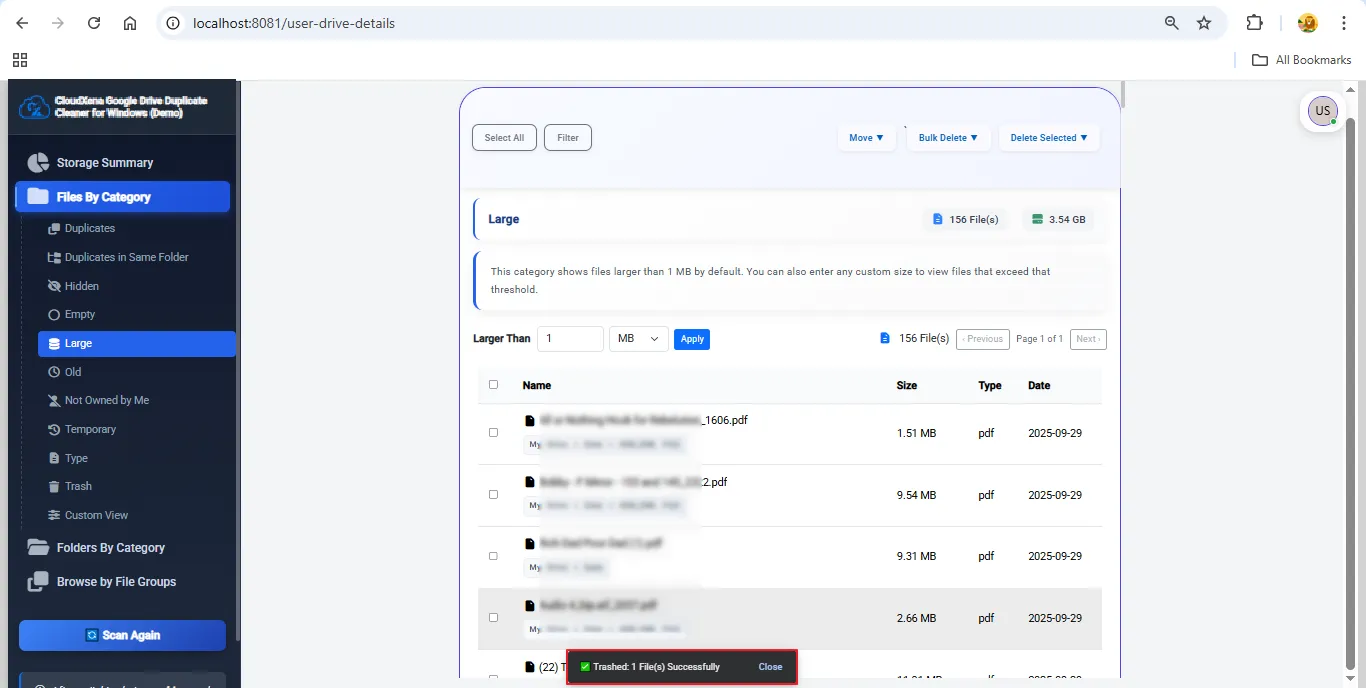
Task: Open the MB size unit dropdown
Action: [x=639, y=339]
